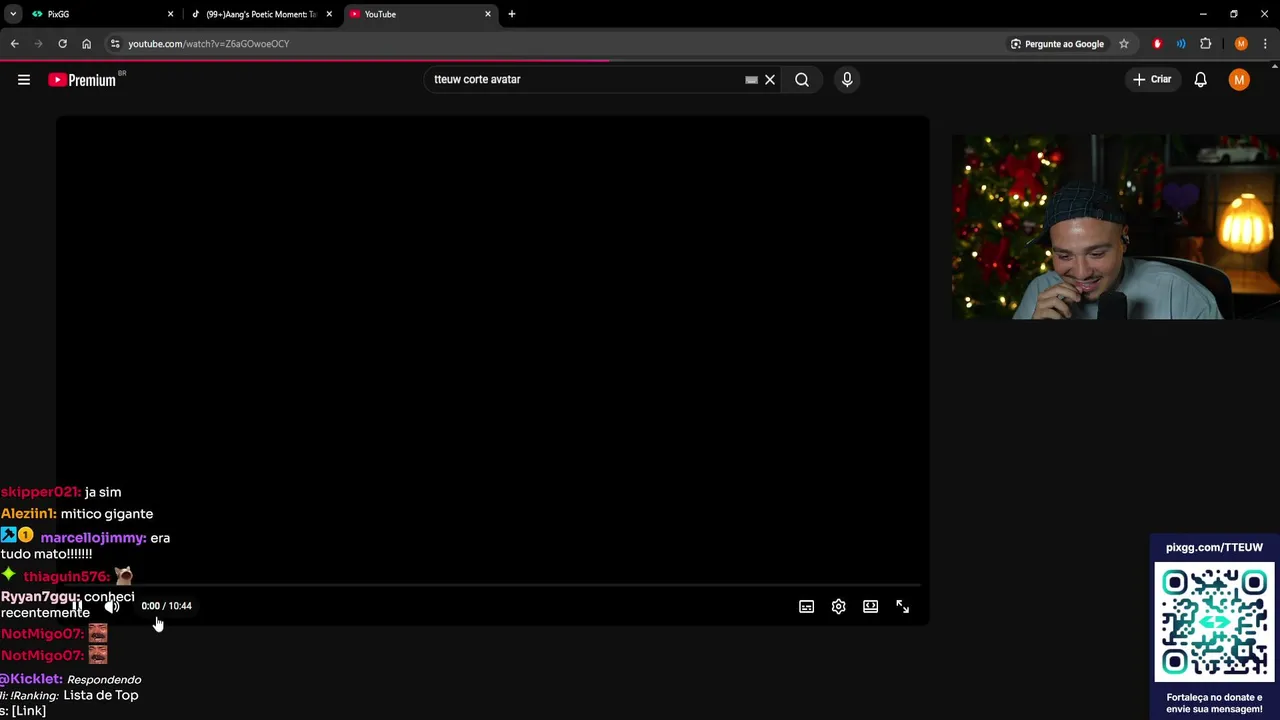Close the PixGG tab

click(170, 14)
